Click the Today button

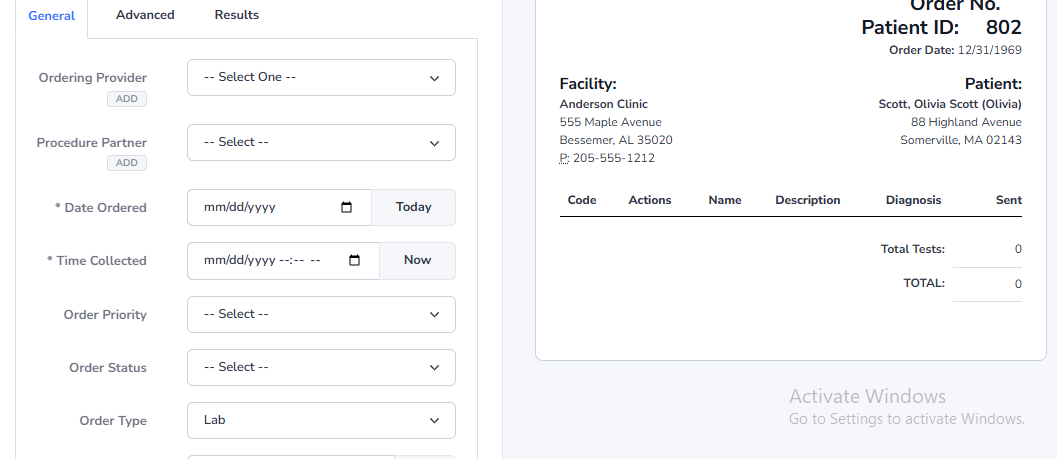click(413, 208)
